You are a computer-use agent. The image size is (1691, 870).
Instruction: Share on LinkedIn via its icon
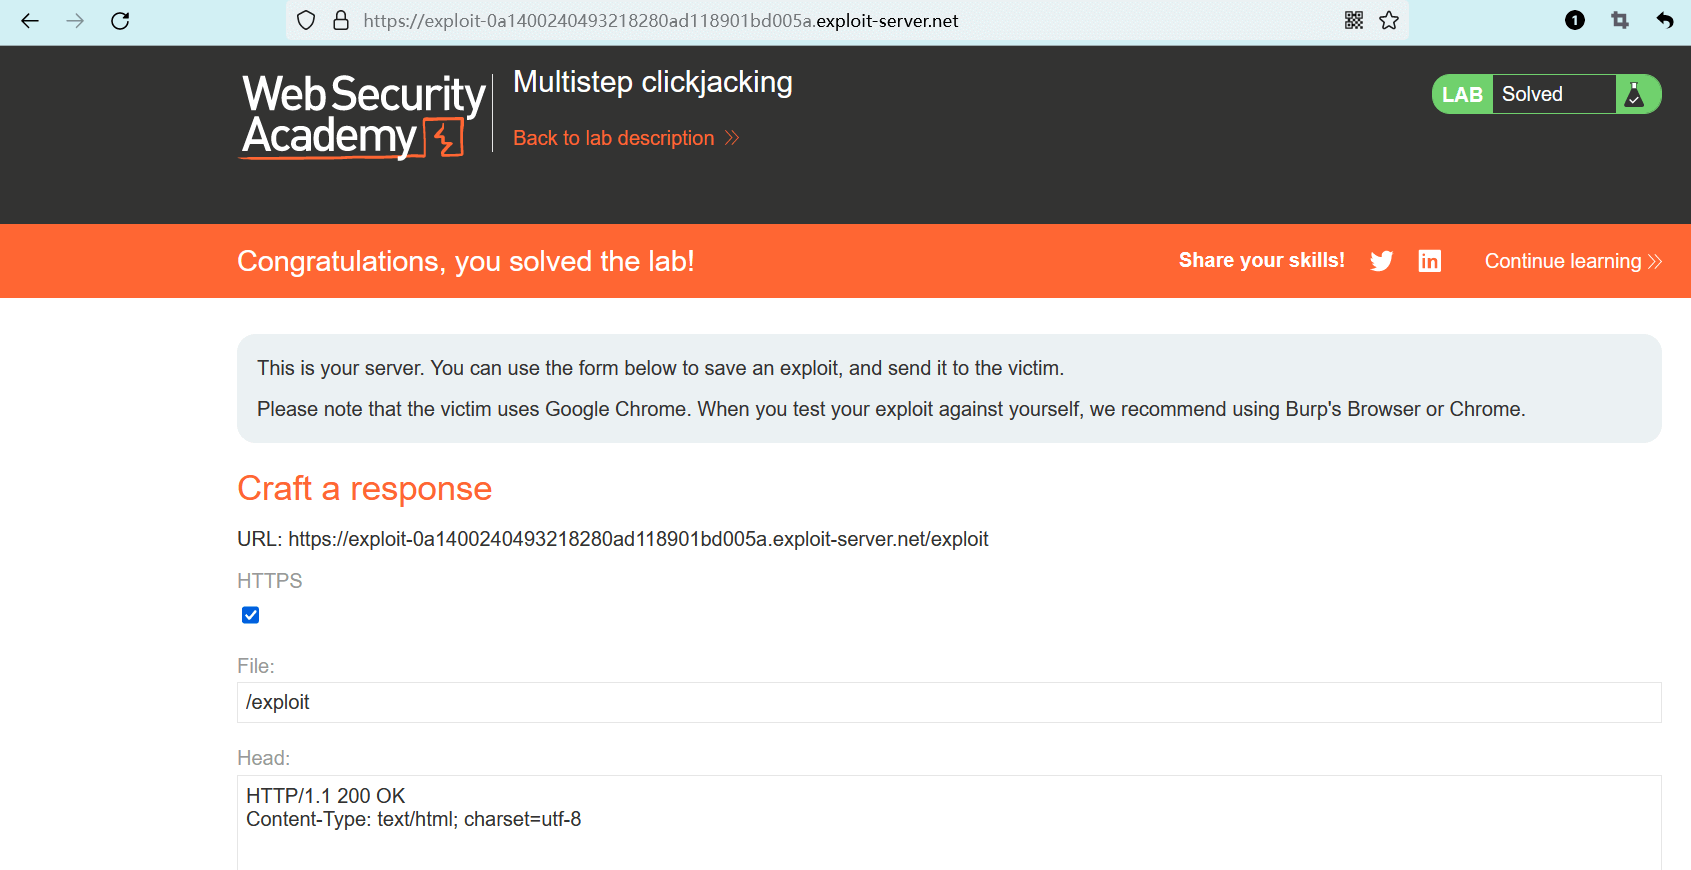pos(1430,261)
